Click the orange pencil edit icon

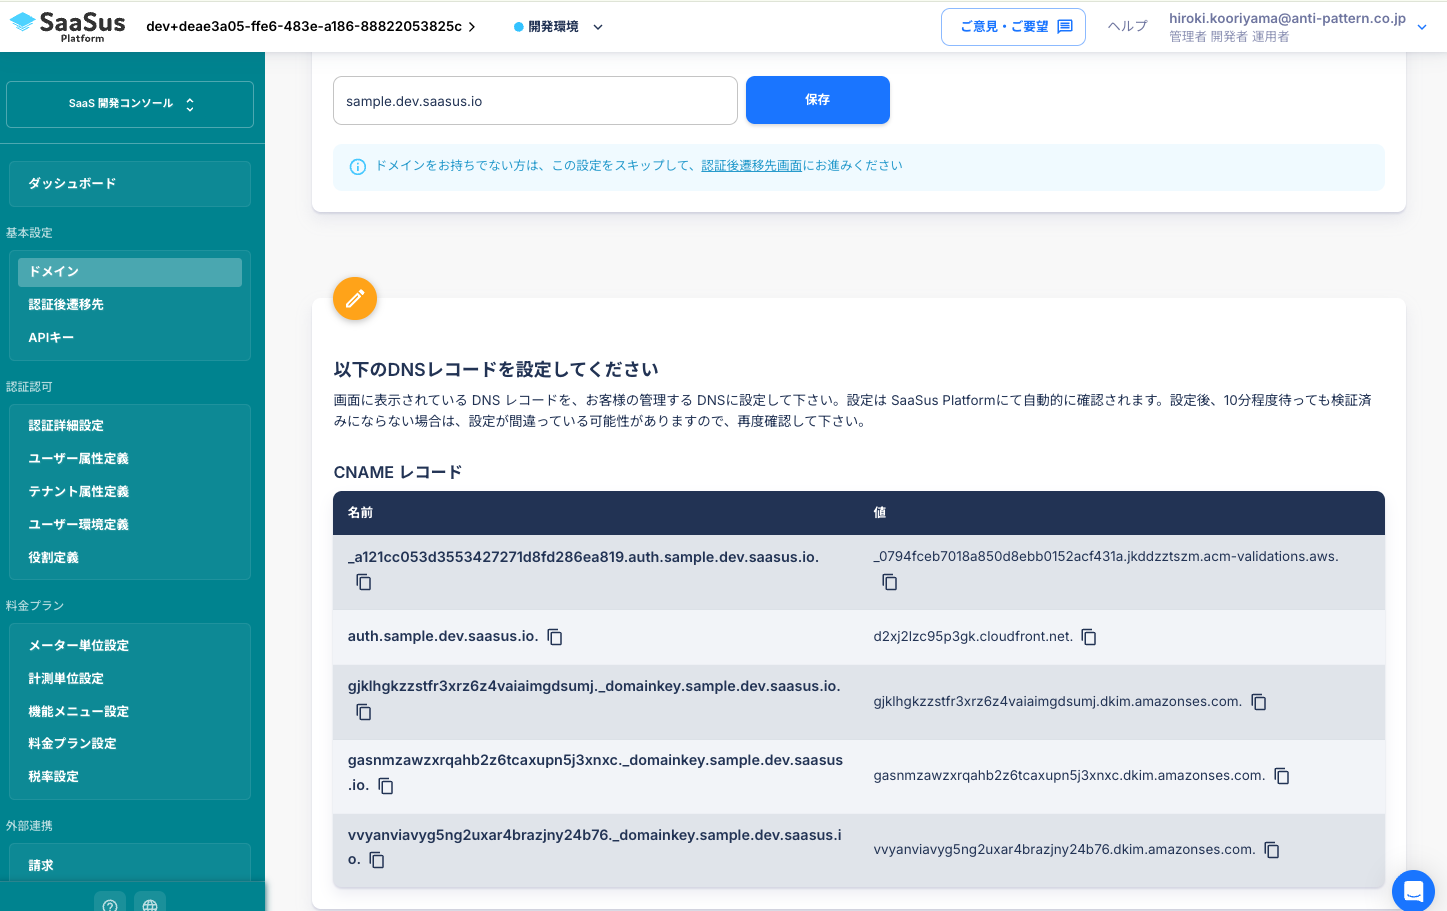coord(354,298)
